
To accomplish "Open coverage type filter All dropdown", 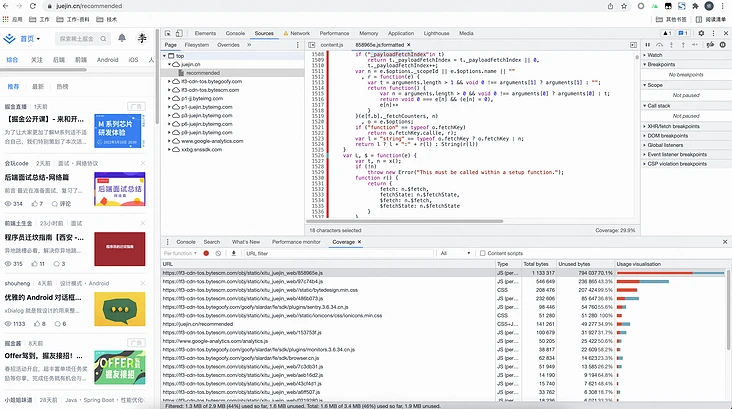I will 455,253.
